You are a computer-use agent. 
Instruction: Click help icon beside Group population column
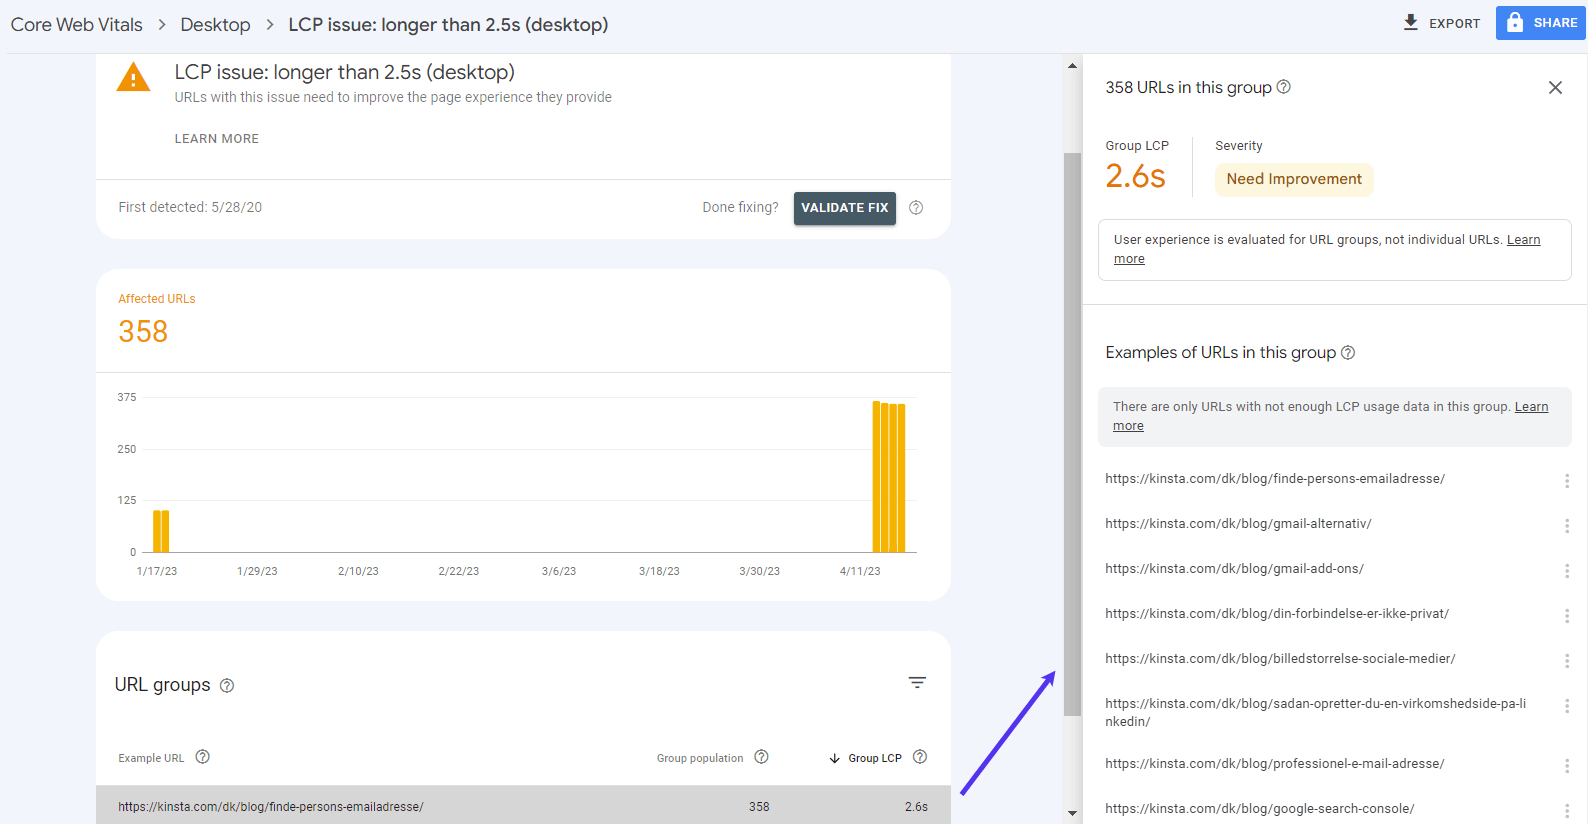coord(761,757)
